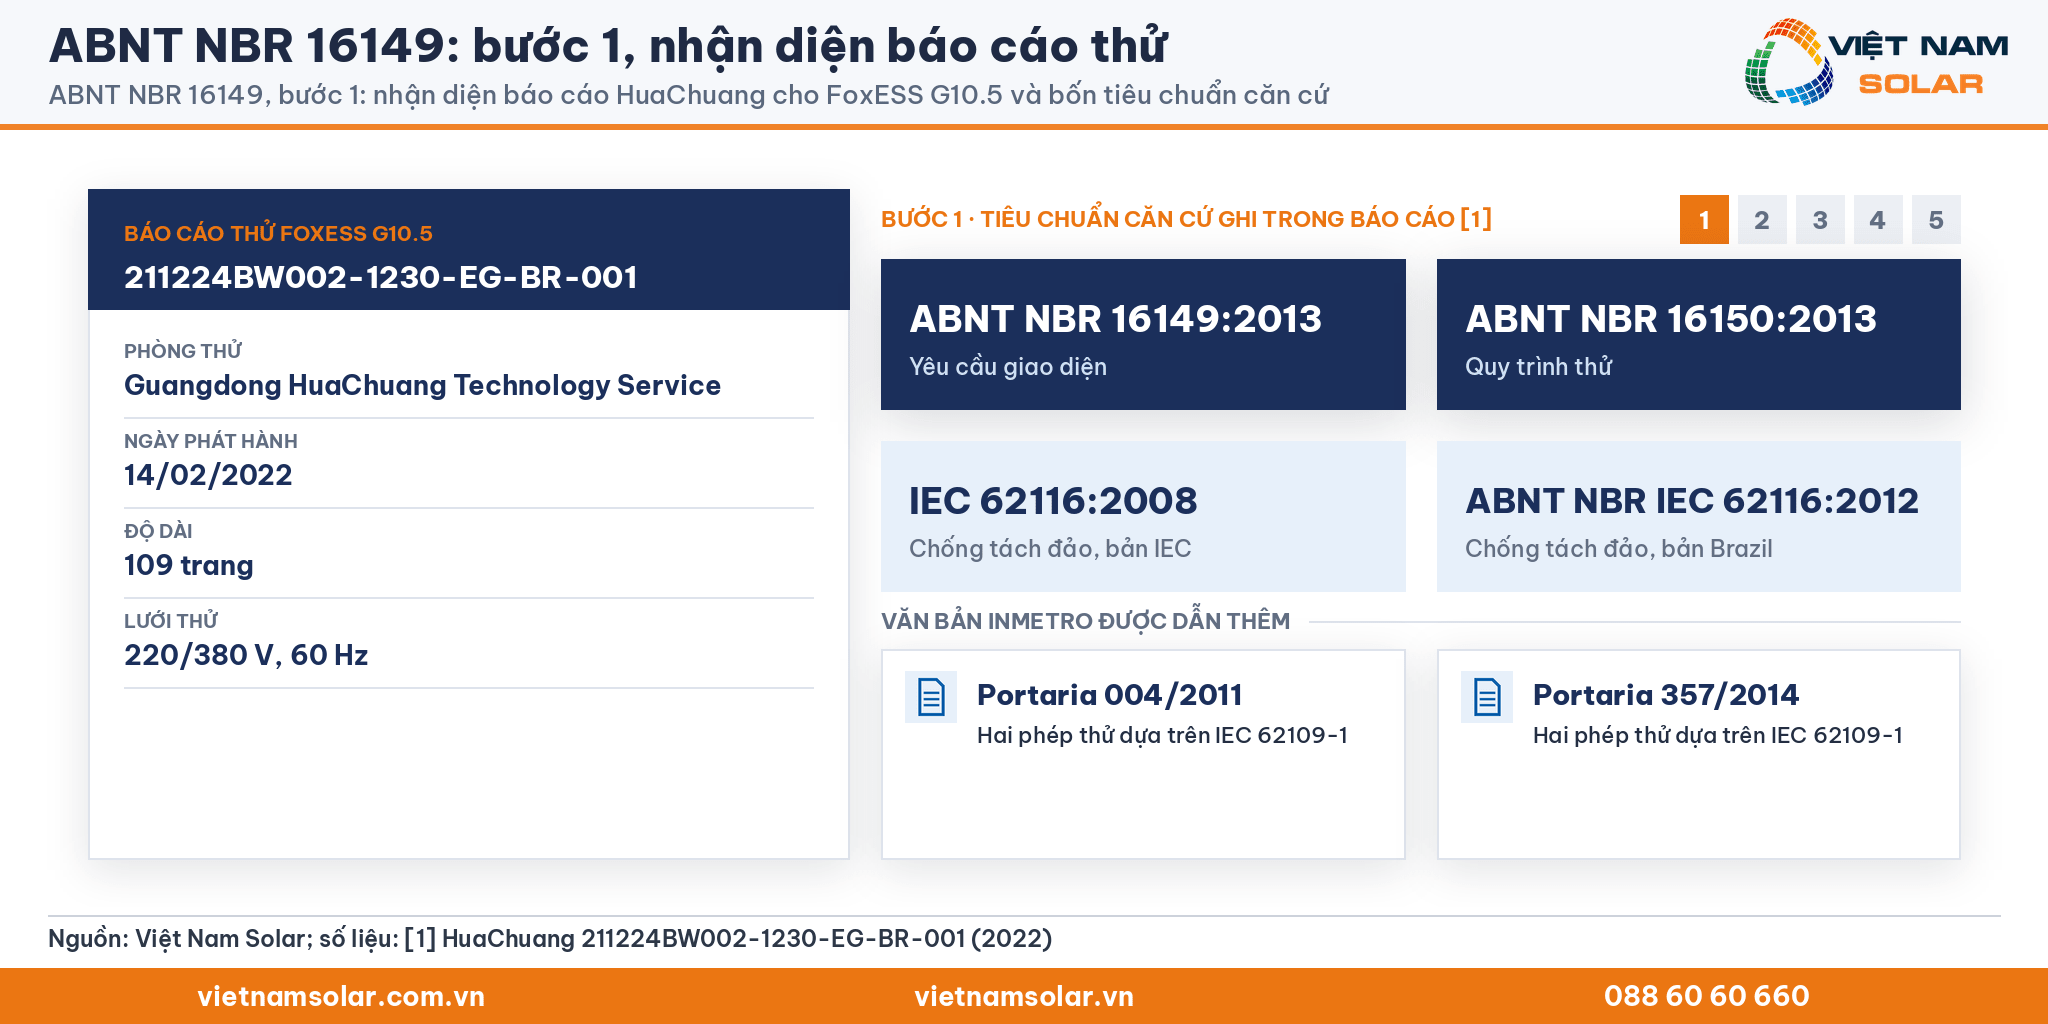Go to step 4 in the indicator

pyautogui.click(x=1878, y=220)
